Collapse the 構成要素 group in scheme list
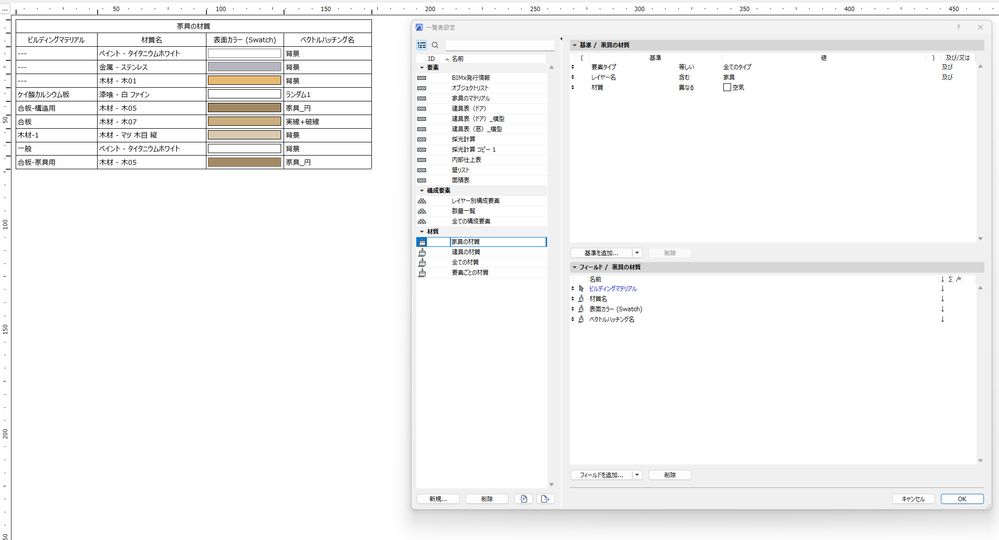Screen dimensions: 999x540 tap(422, 190)
